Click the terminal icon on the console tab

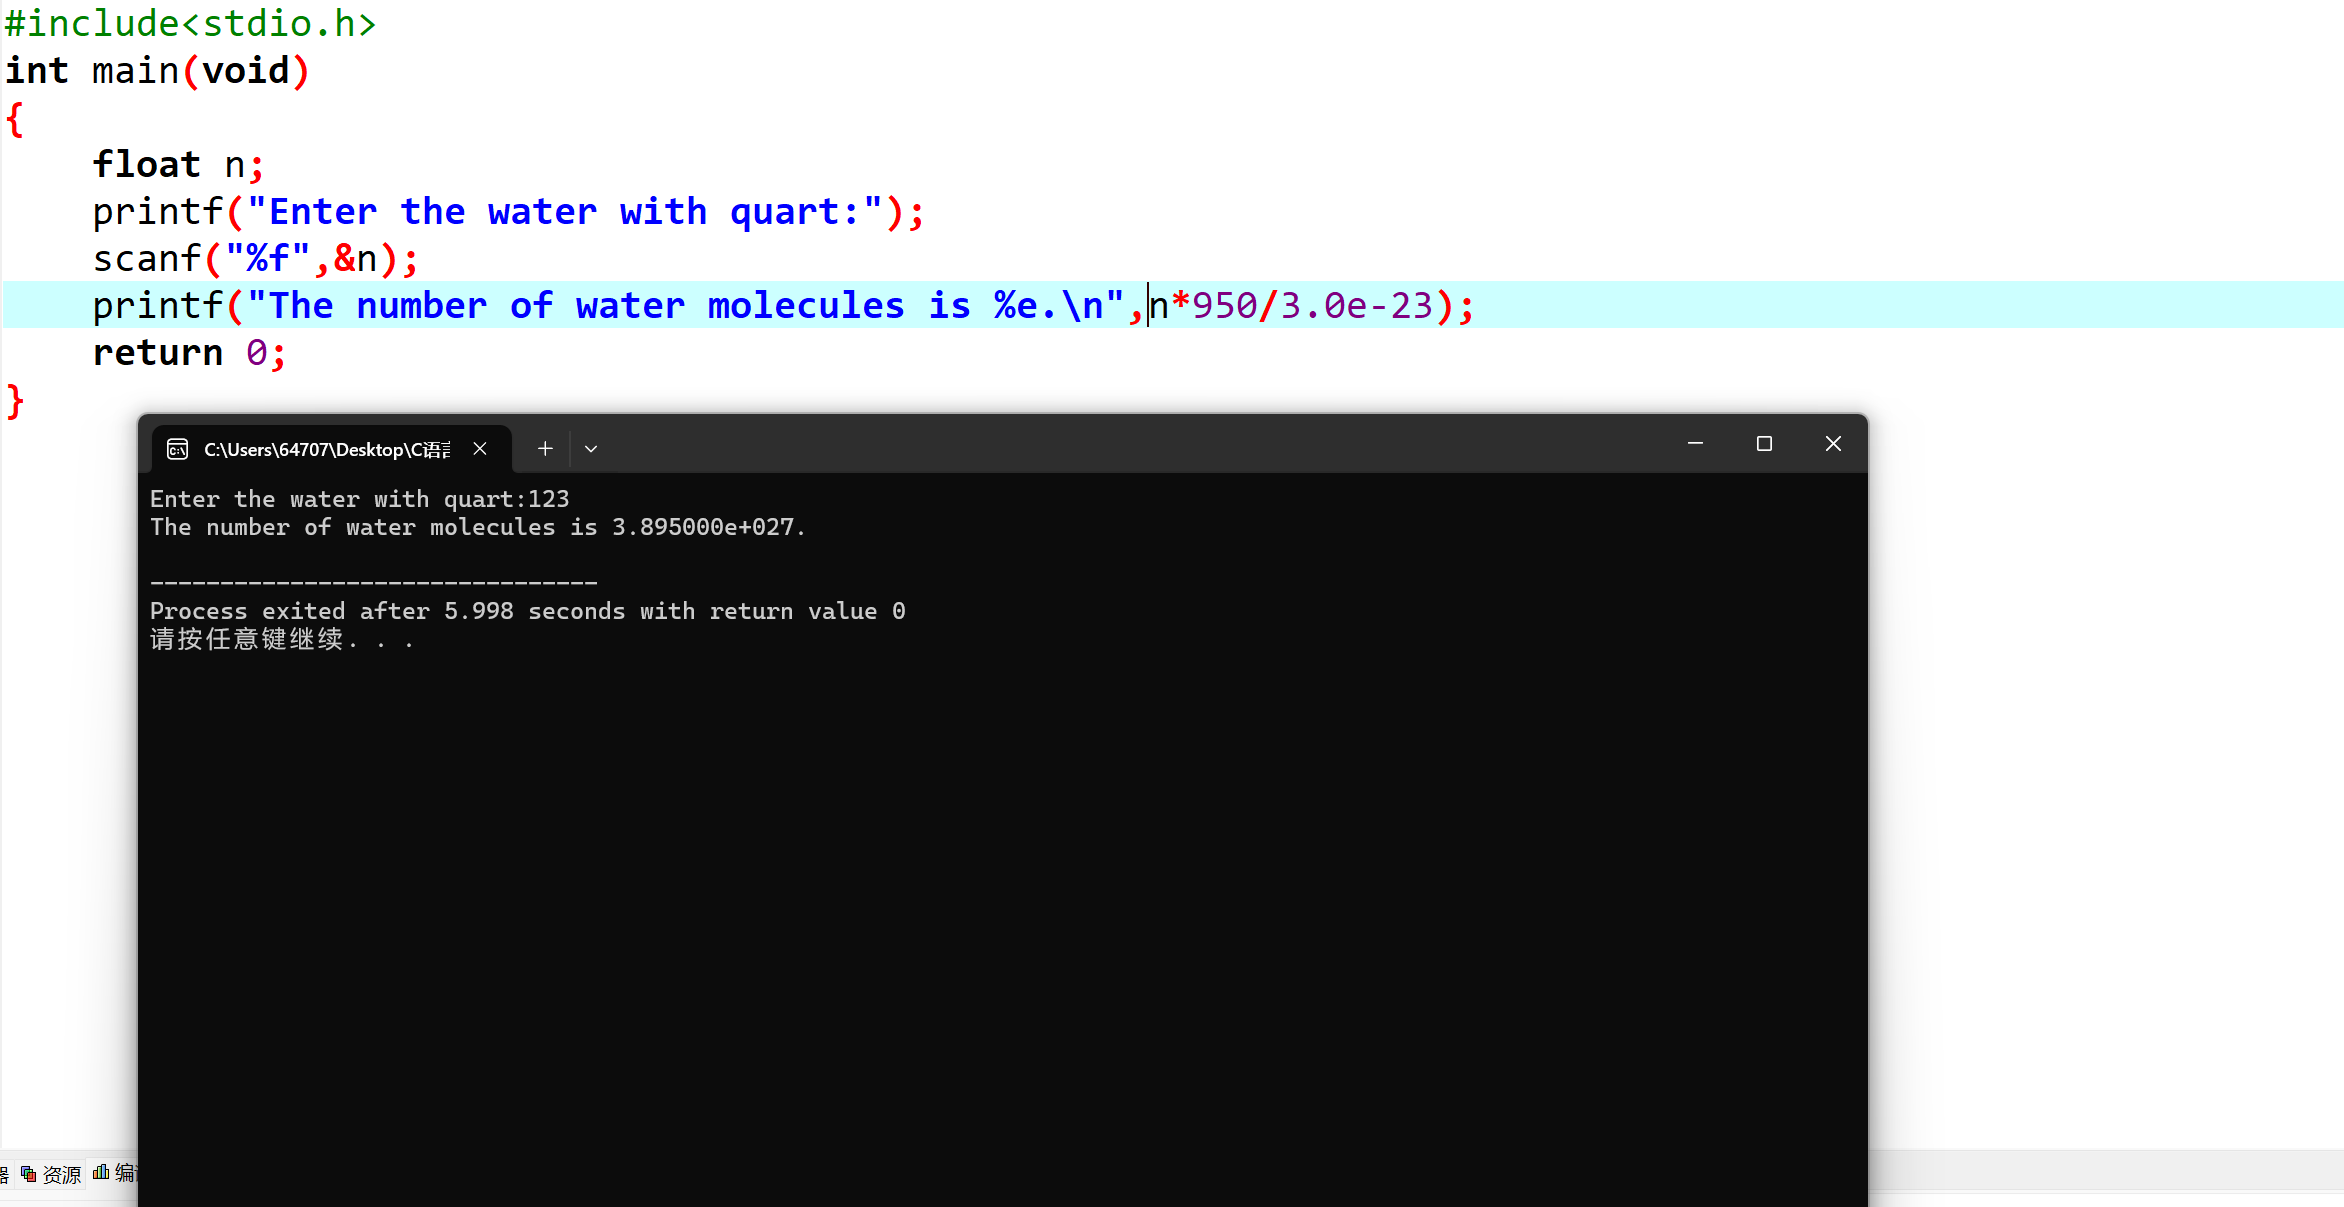[x=178, y=449]
